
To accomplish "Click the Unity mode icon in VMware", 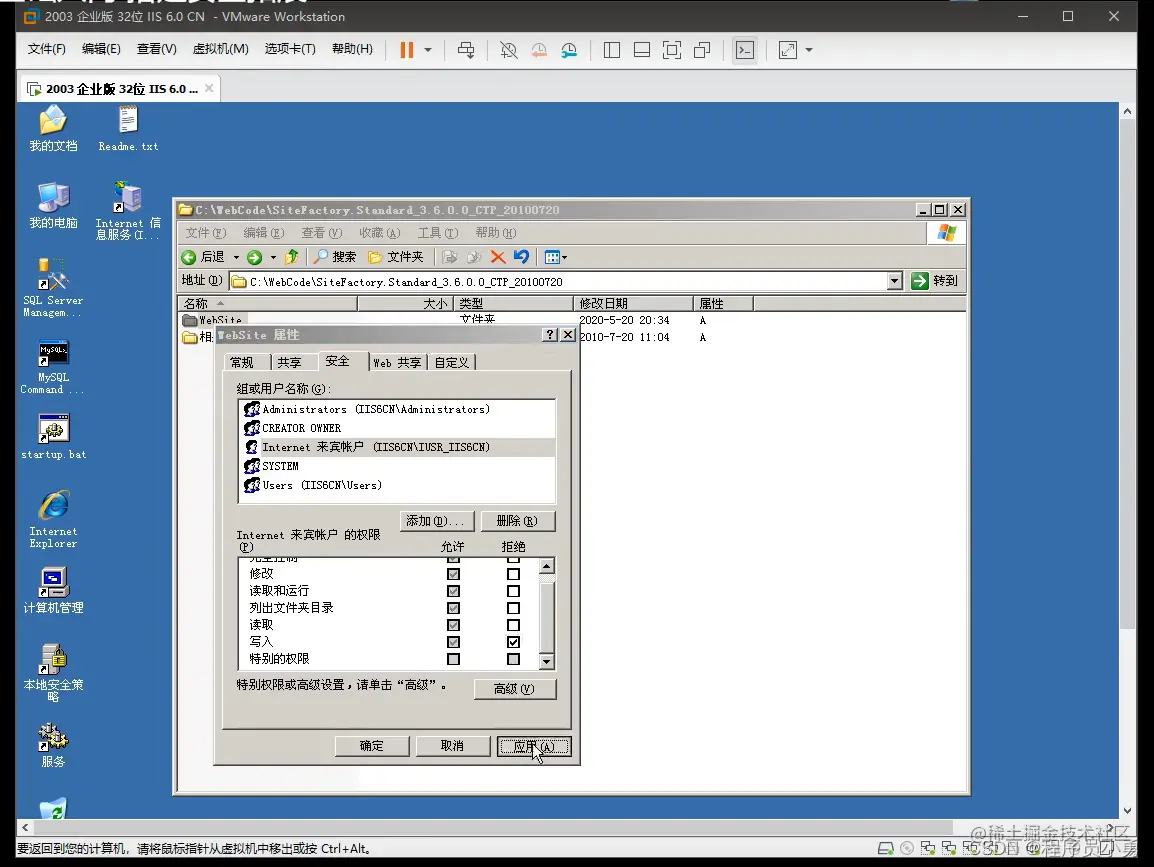I will [x=702, y=50].
